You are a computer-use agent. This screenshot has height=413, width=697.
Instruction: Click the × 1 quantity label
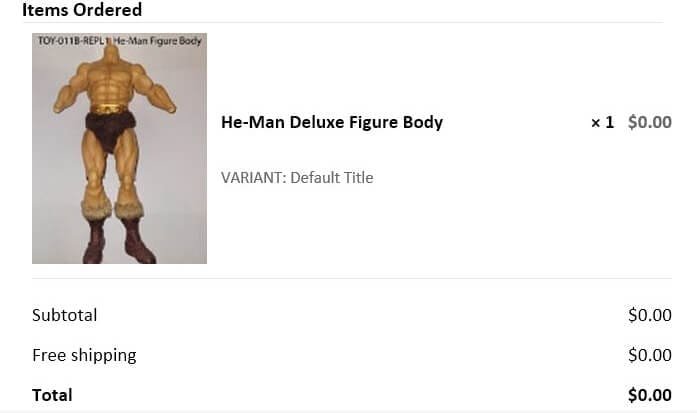(602, 122)
